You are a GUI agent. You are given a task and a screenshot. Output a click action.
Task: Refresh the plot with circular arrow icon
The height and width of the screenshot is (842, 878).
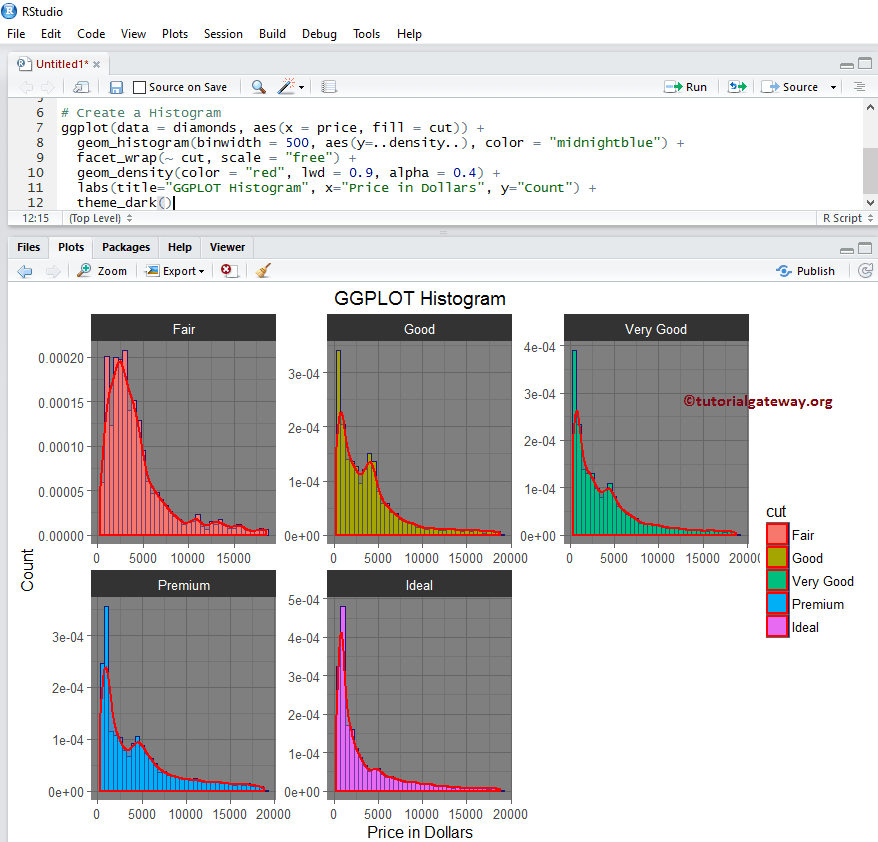[x=866, y=270]
